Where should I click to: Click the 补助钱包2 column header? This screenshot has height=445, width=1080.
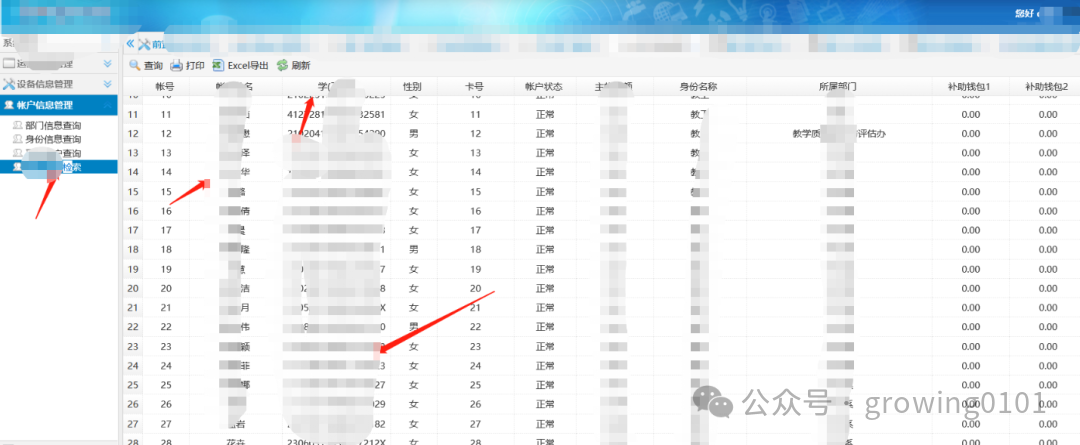click(x=1046, y=87)
